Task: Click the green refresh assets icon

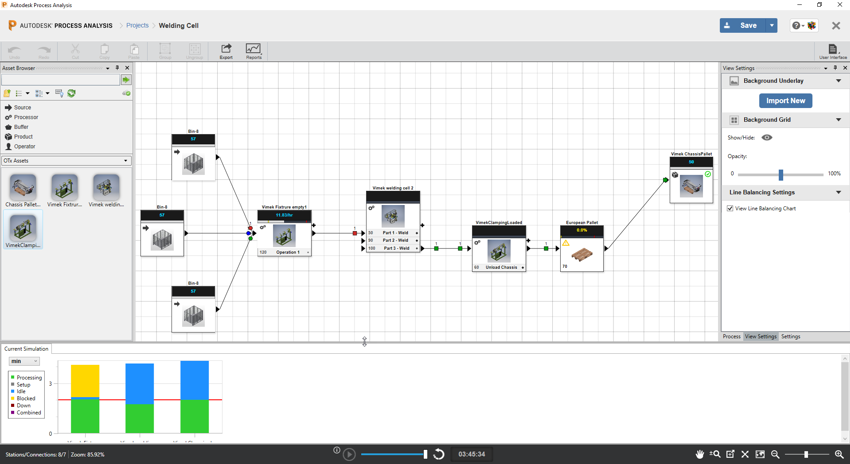Action: click(x=71, y=93)
